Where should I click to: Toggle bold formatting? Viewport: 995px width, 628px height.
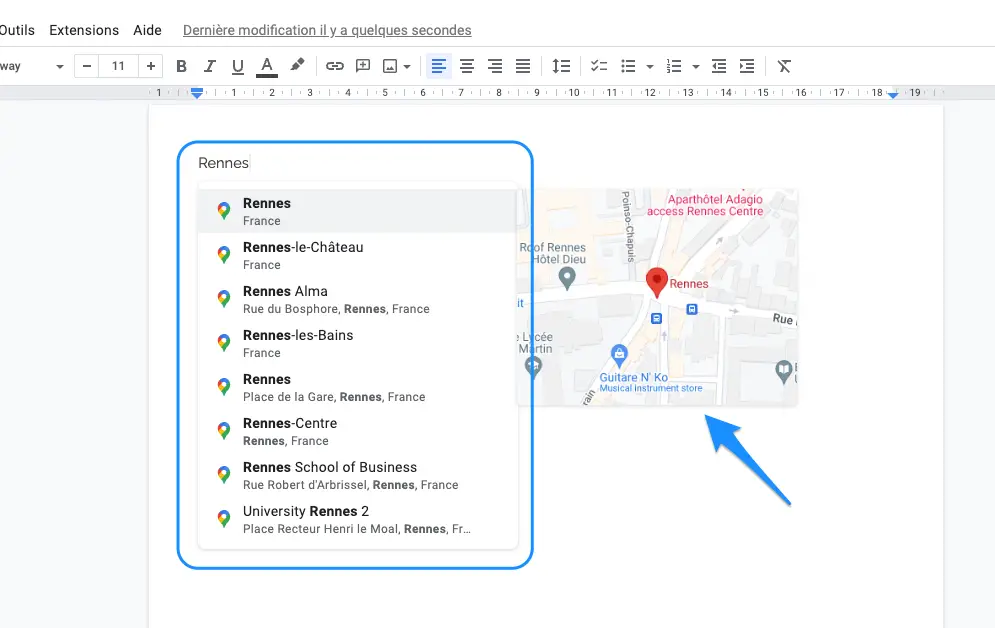[181, 66]
